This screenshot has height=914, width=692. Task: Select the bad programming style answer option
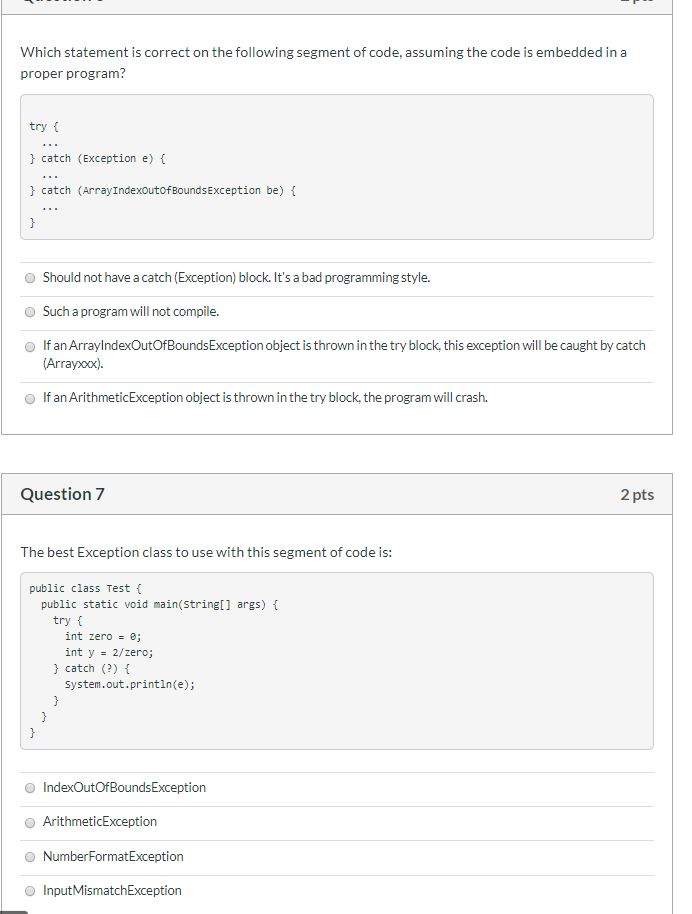click(x=30, y=278)
